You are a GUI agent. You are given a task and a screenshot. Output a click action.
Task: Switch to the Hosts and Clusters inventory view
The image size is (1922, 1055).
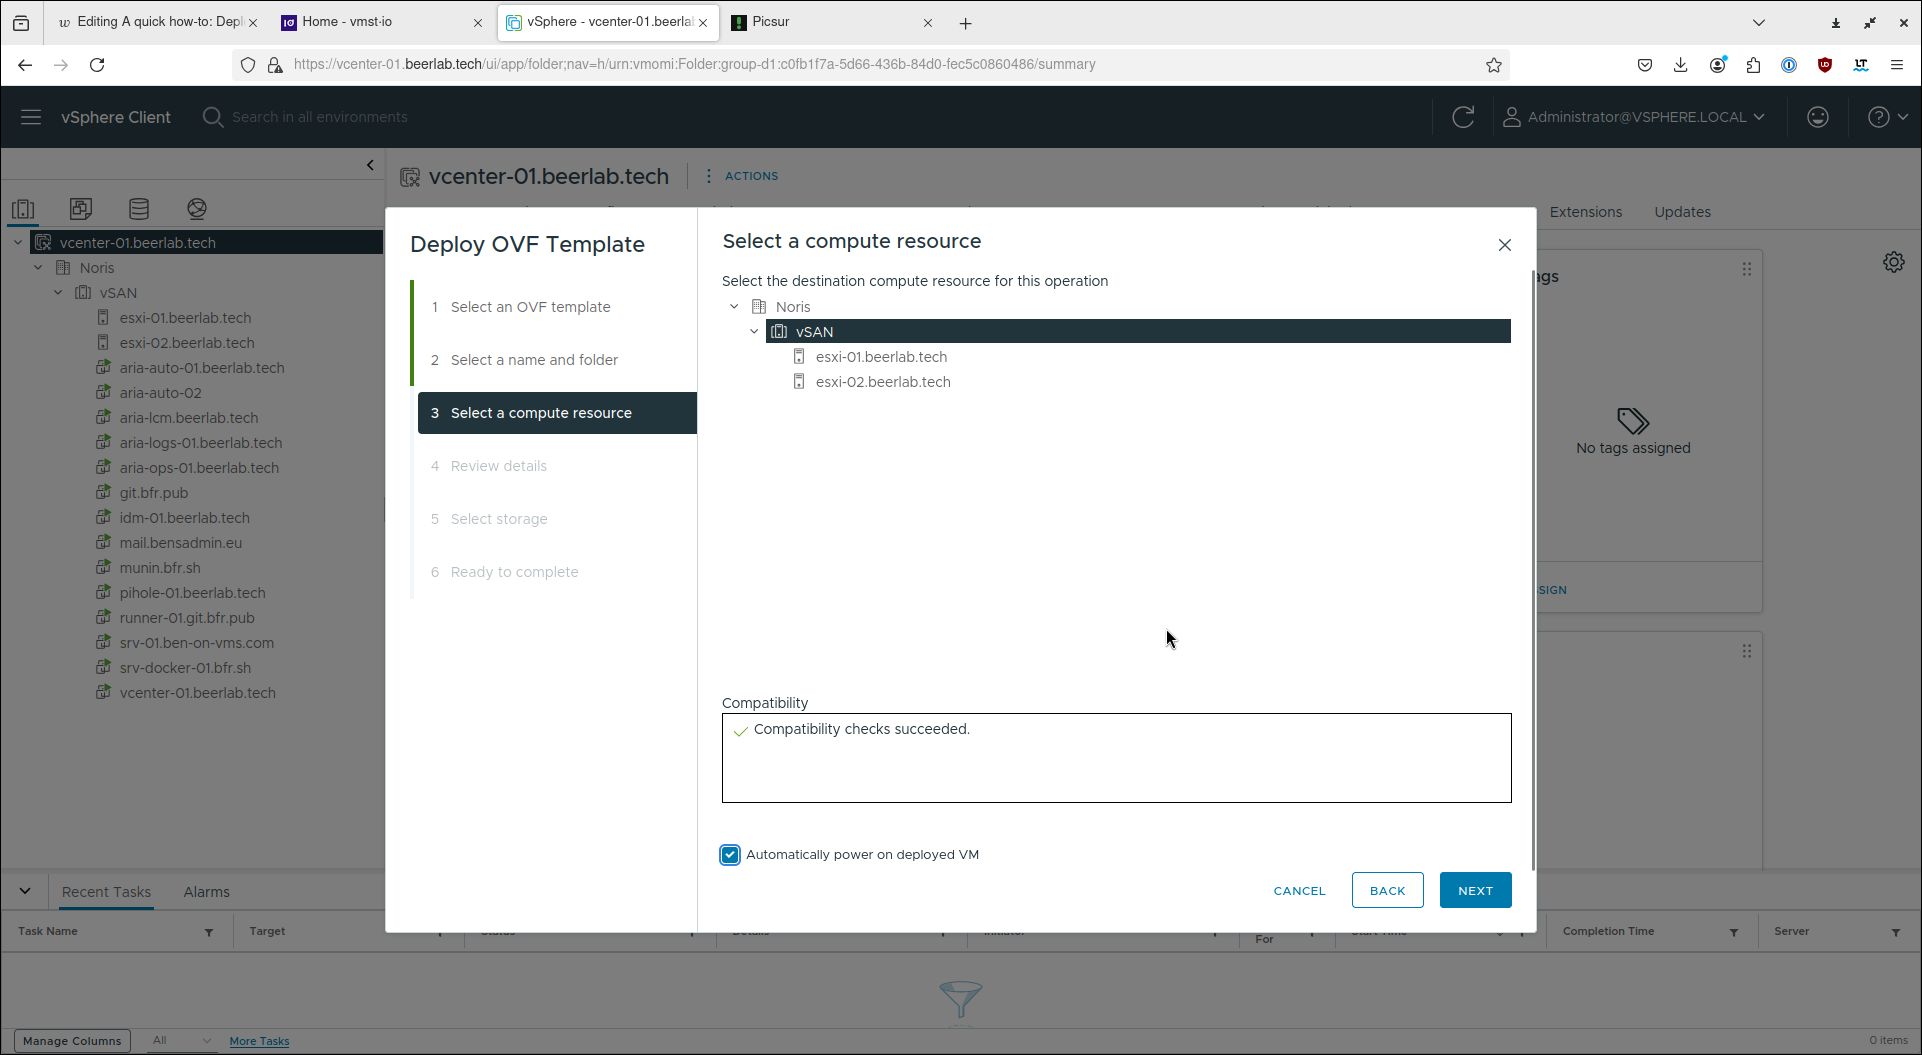pos(23,209)
